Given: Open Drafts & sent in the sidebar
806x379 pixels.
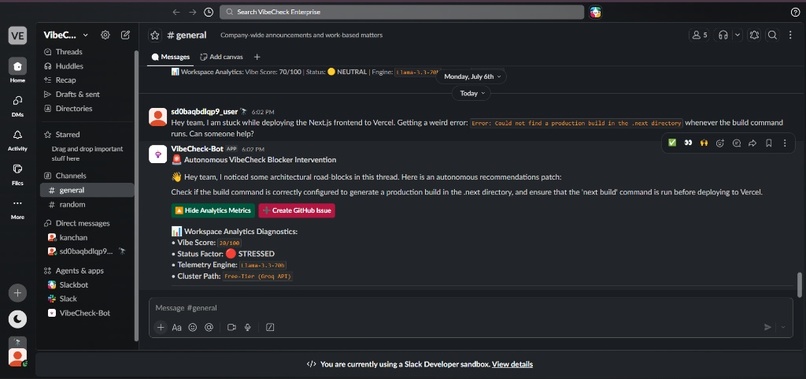Looking at the screenshot, I should [x=78, y=94].
